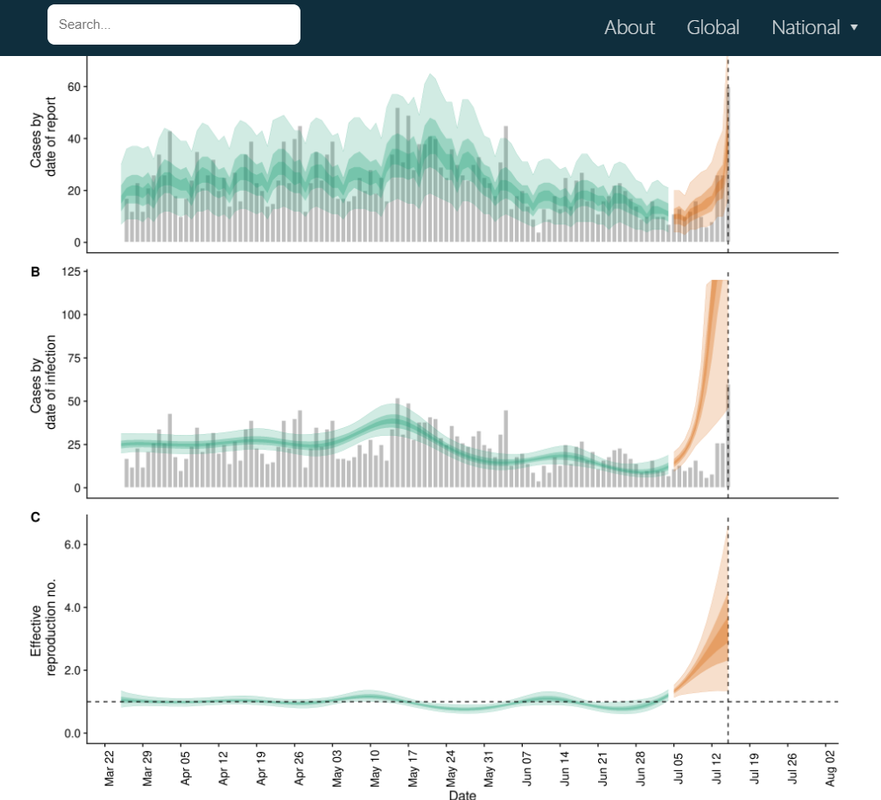Click the 6.0 tick on the reproduction chart
Image resolution: width=881 pixels, height=800 pixels.
73,544
